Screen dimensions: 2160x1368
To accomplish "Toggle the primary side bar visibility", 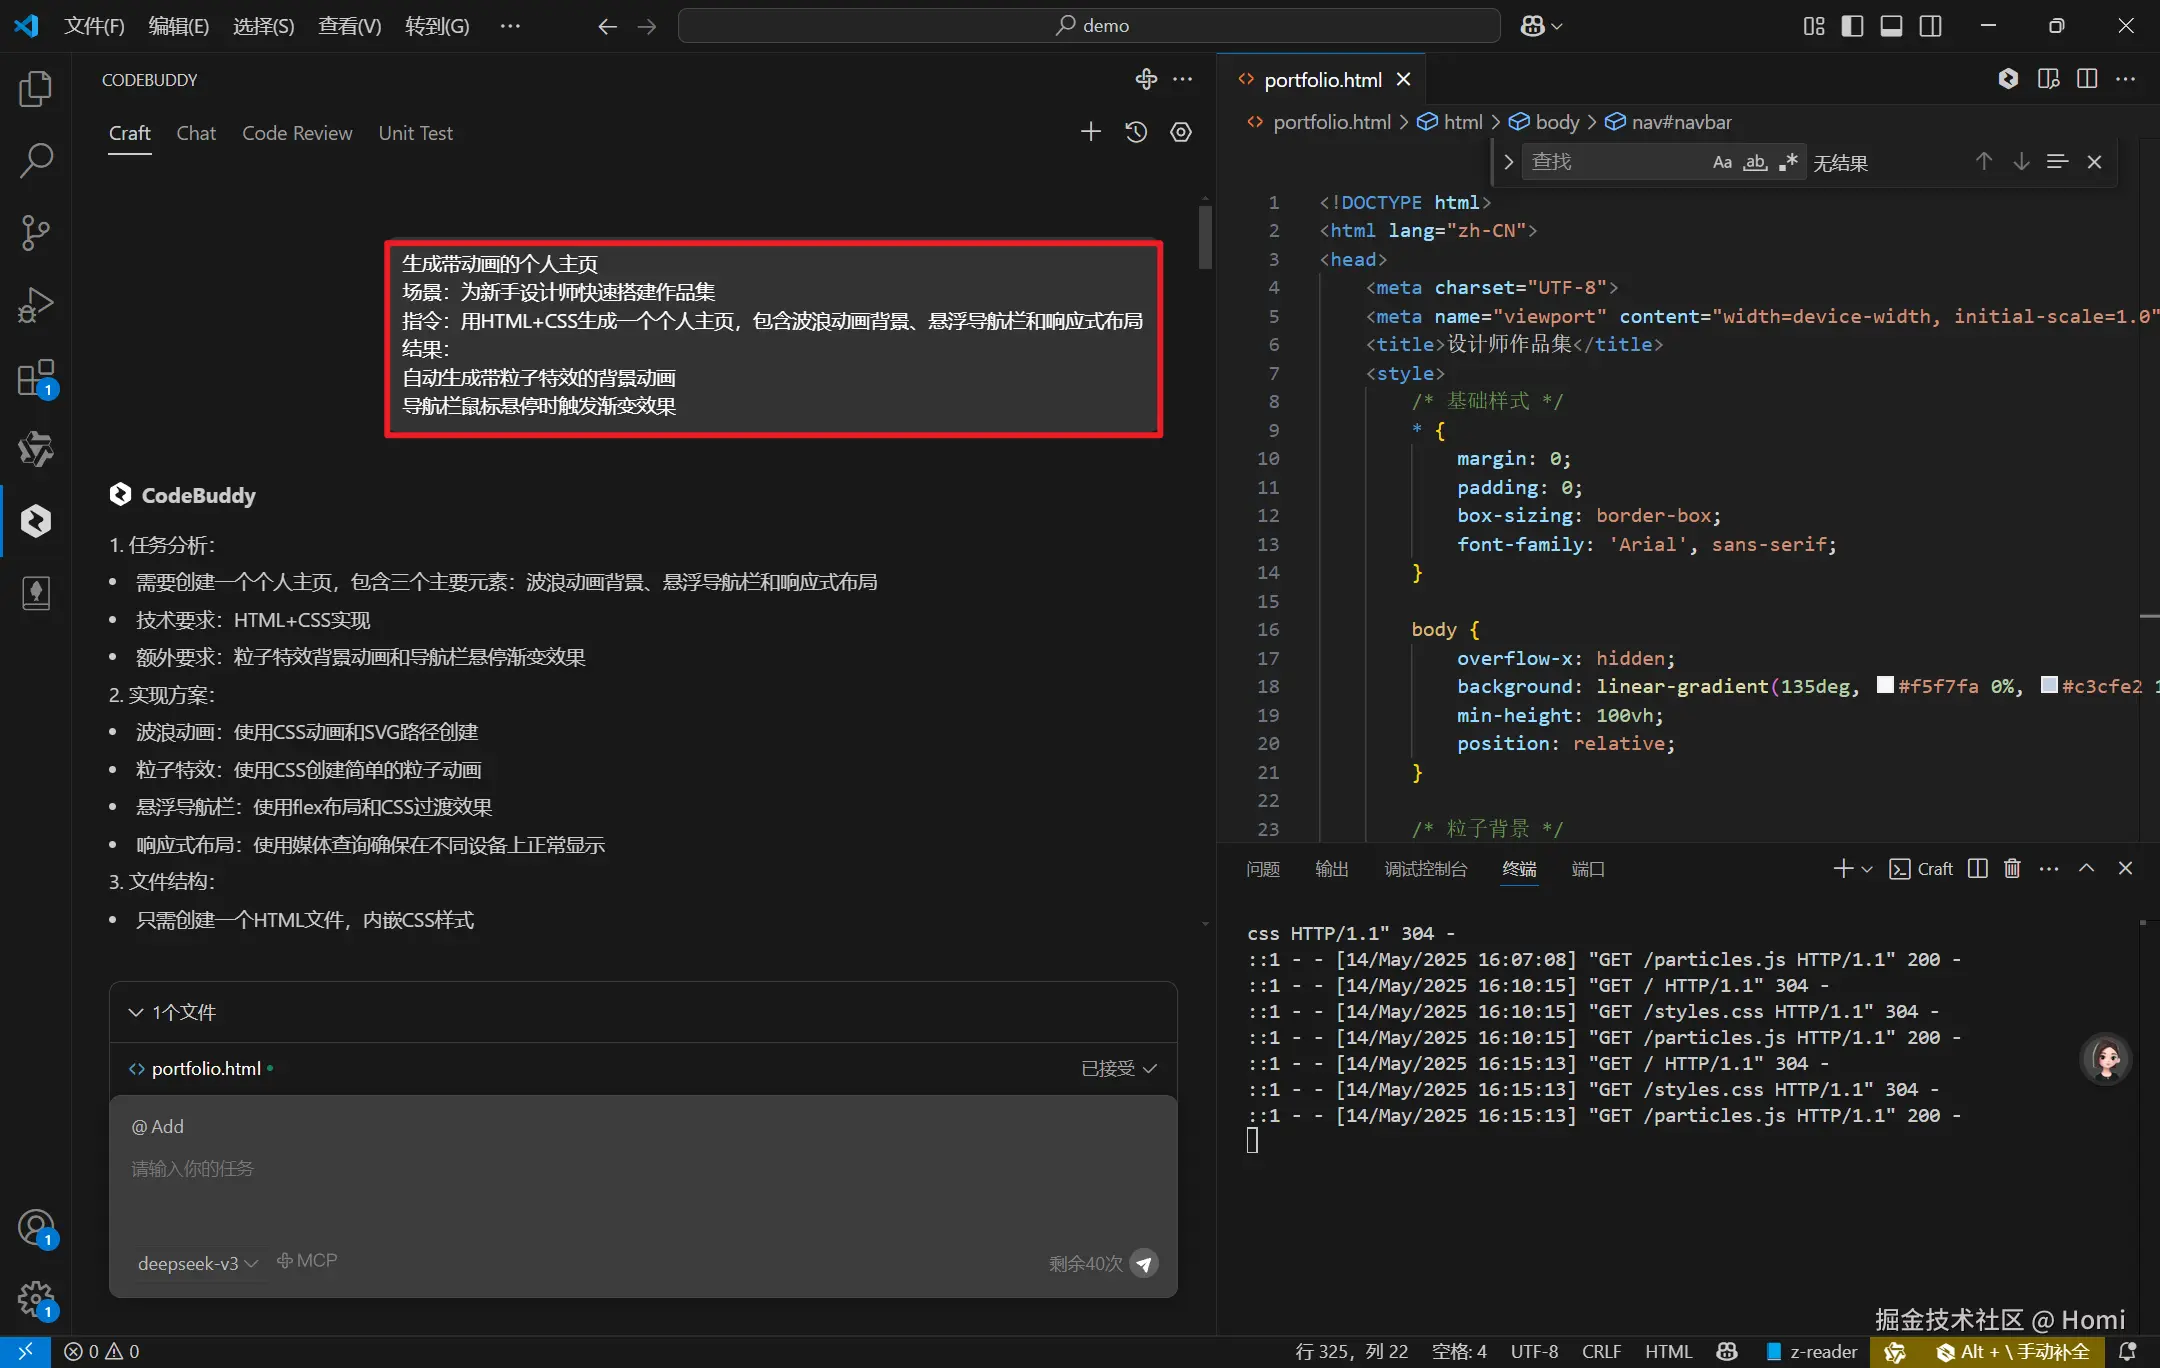I will 1852,26.
